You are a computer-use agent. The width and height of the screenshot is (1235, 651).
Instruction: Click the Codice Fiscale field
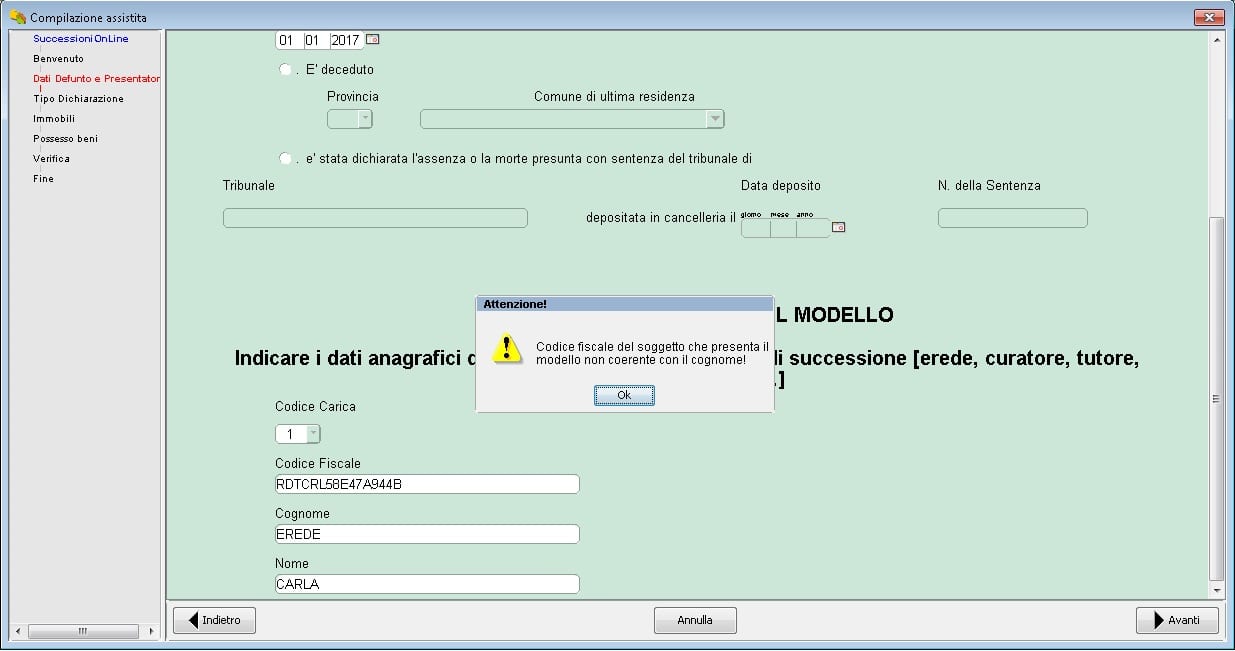427,484
